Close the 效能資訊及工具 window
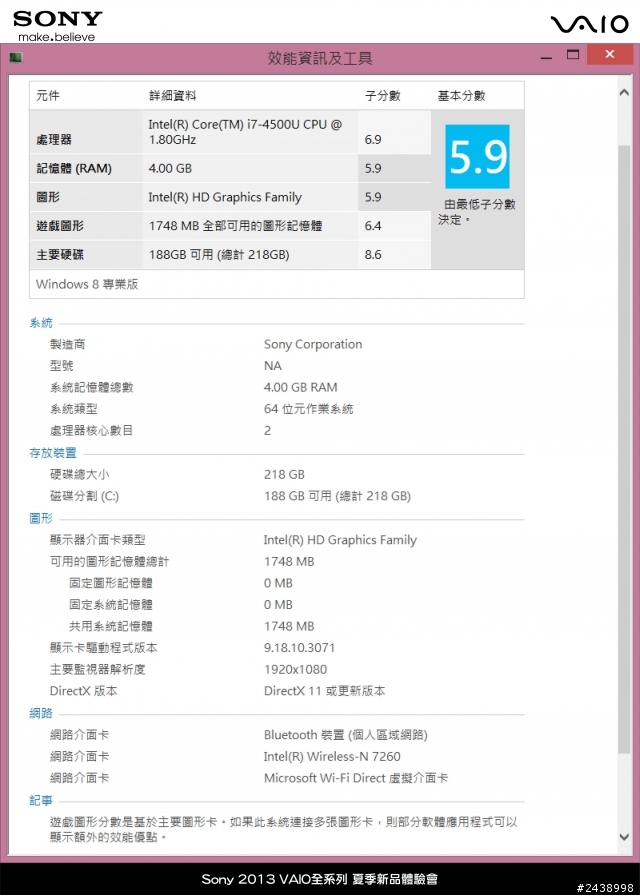Screen dimensions: 640x896 point(610,55)
